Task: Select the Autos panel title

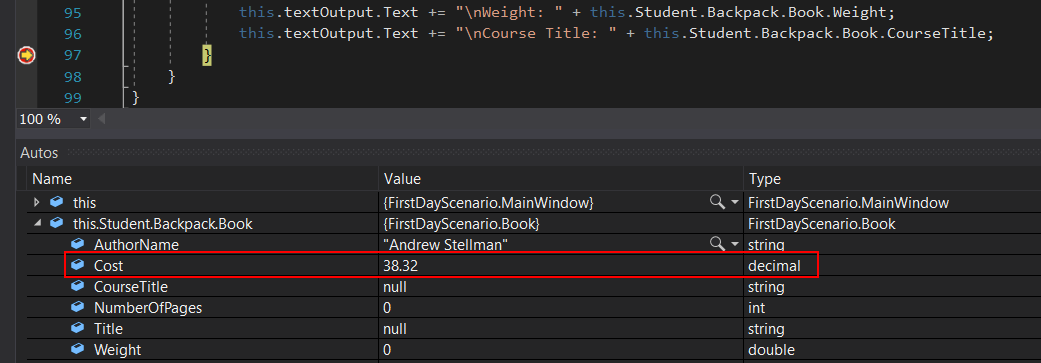Action: click(39, 153)
